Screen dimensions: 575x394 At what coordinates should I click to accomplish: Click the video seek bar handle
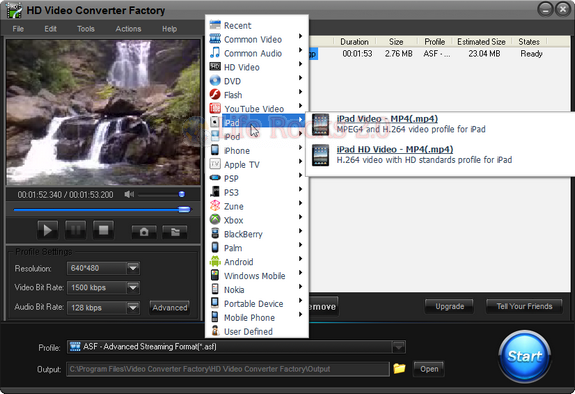pyautogui.click(x=184, y=209)
